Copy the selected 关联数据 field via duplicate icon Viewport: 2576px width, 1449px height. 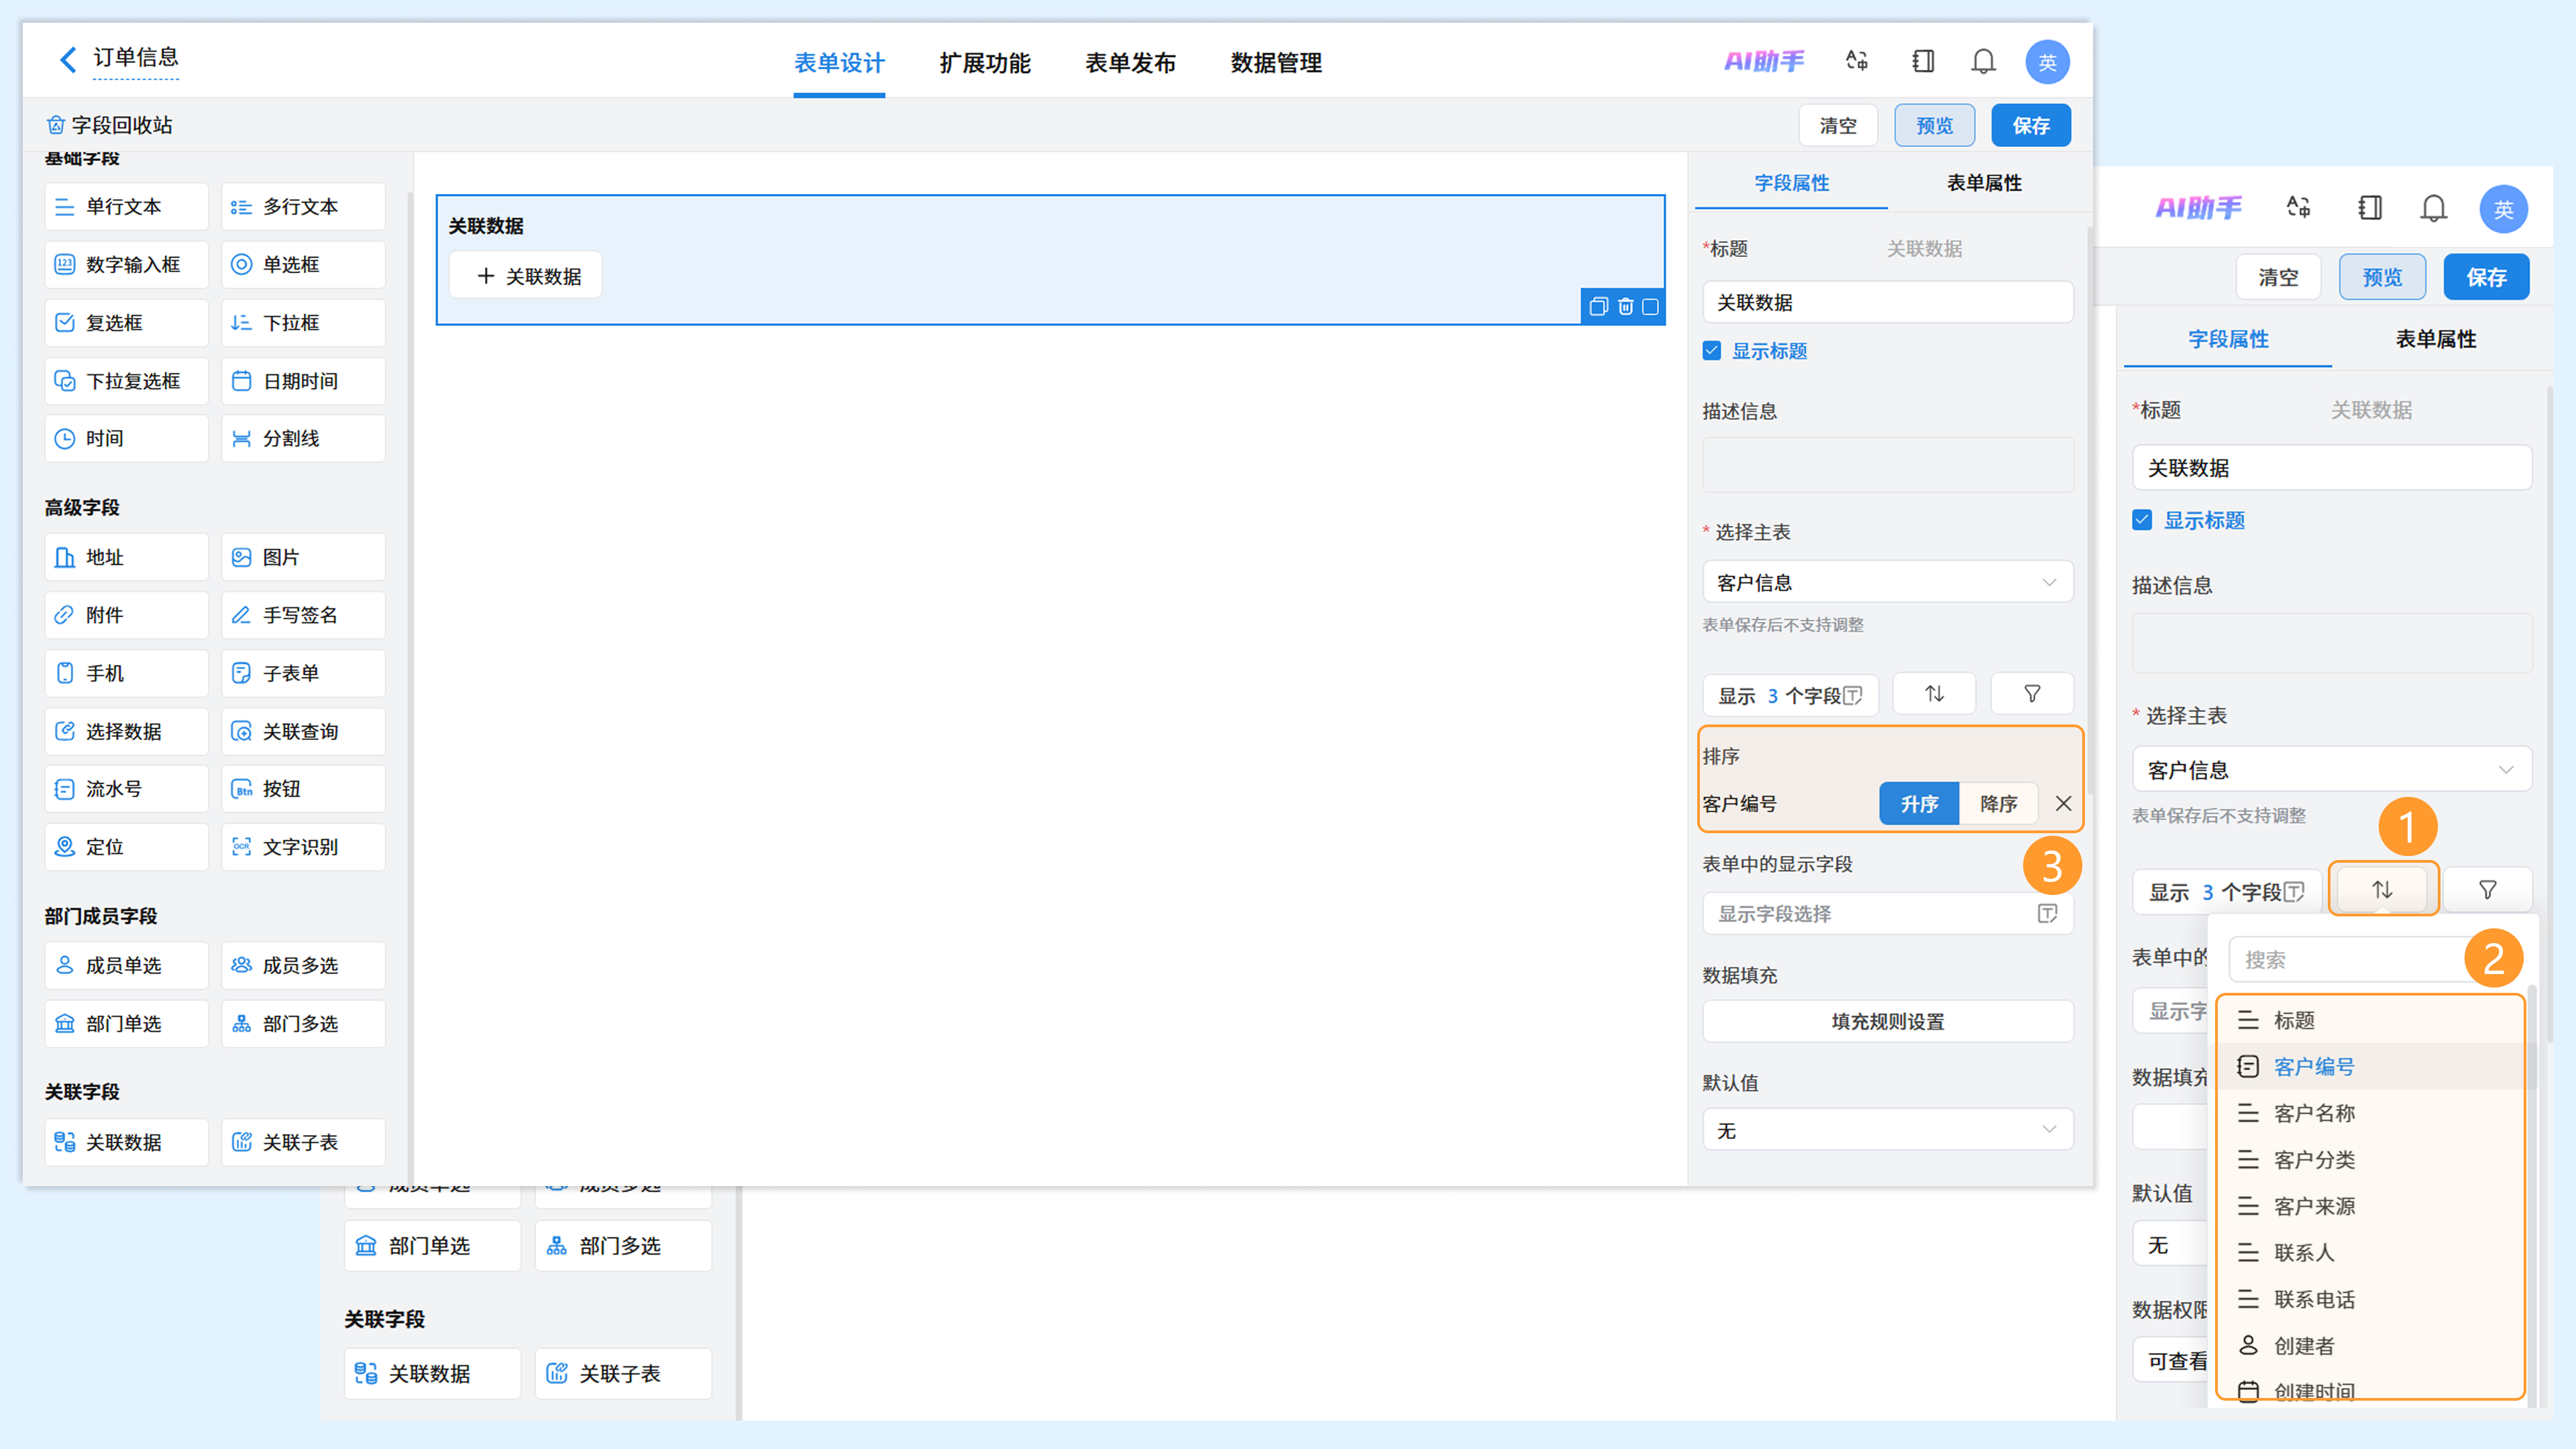(x=1598, y=307)
